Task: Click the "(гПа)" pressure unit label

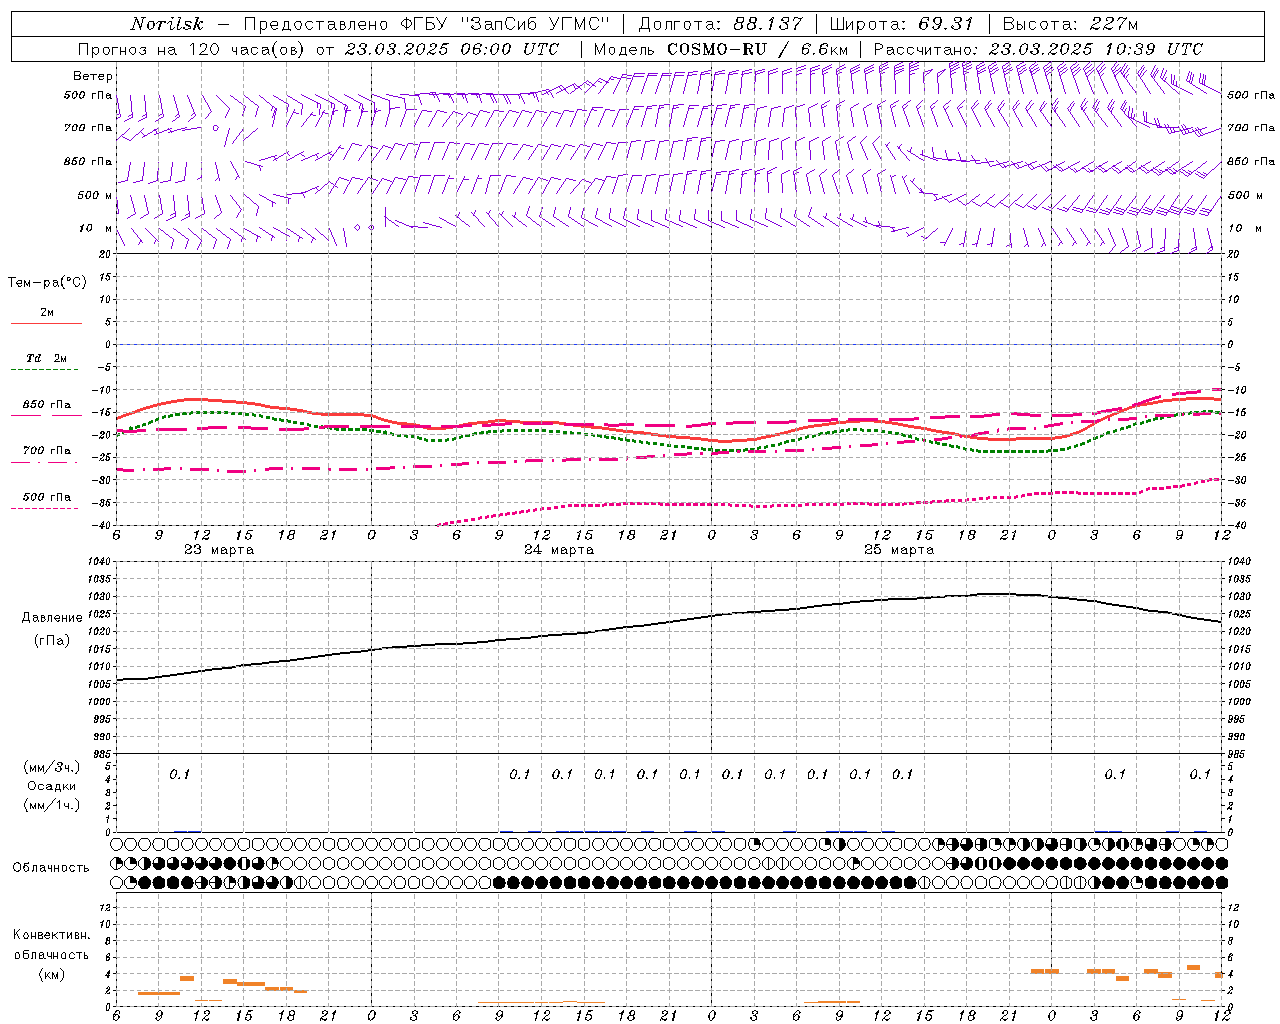Action: coord(52,640)
